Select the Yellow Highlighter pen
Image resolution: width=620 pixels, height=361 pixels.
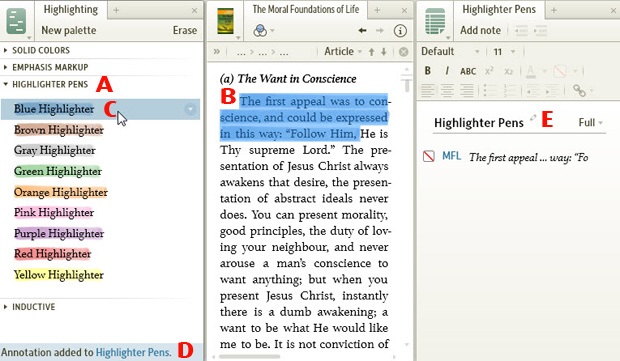coord(59,275)
